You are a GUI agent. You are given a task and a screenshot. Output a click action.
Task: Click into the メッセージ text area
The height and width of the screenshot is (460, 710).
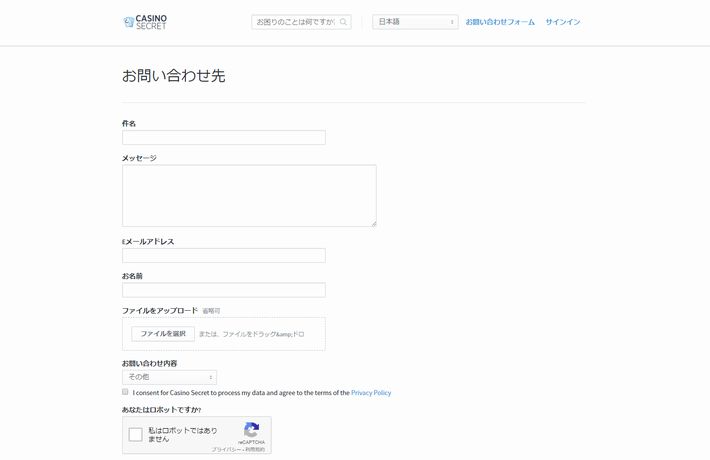(249, 196)
